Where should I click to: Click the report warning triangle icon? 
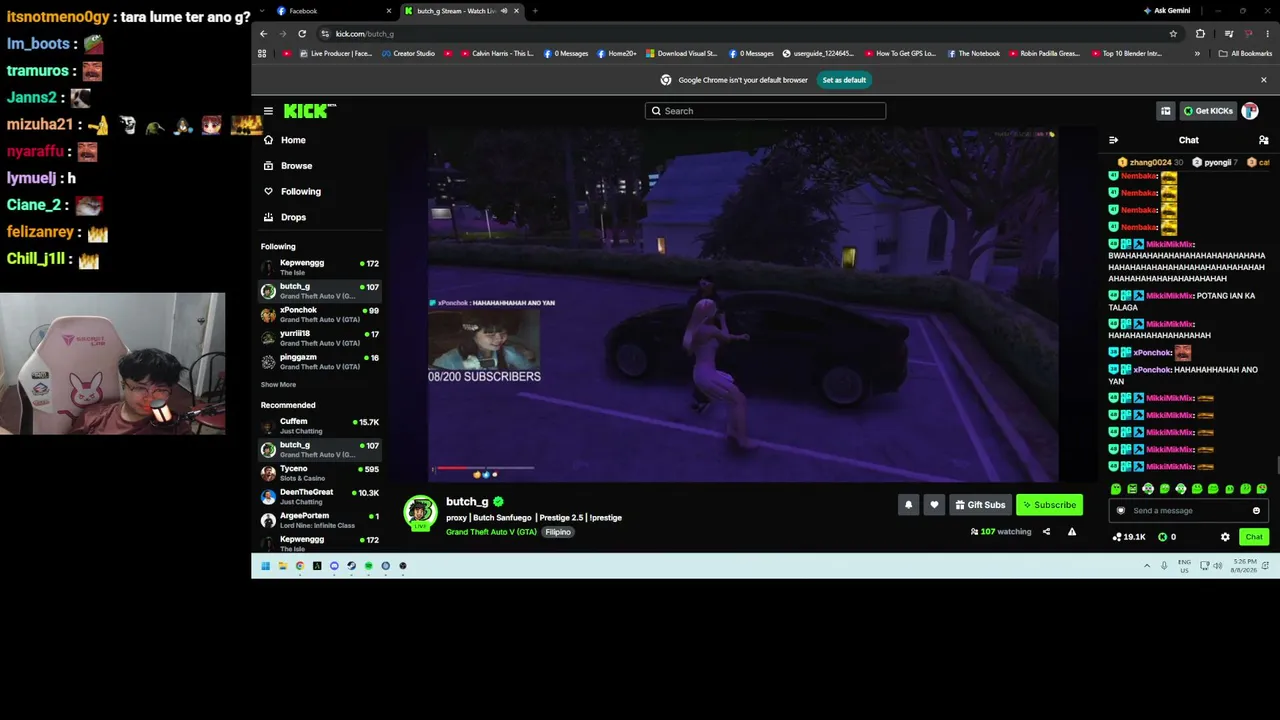point(1072,532)
